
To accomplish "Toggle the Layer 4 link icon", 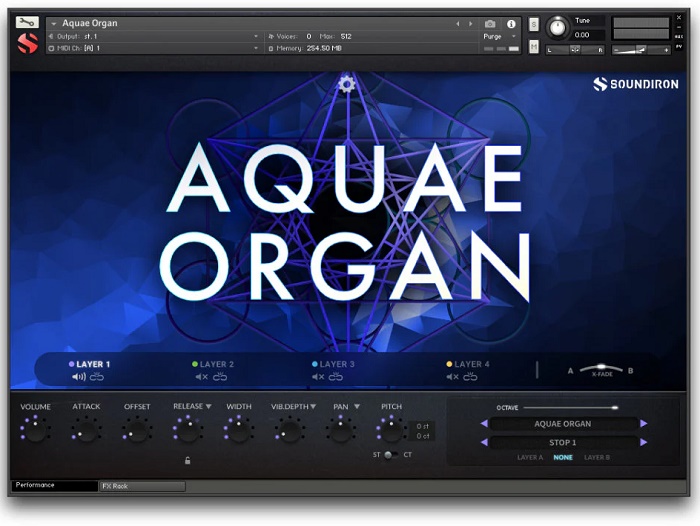I will (x=470, y=377).
